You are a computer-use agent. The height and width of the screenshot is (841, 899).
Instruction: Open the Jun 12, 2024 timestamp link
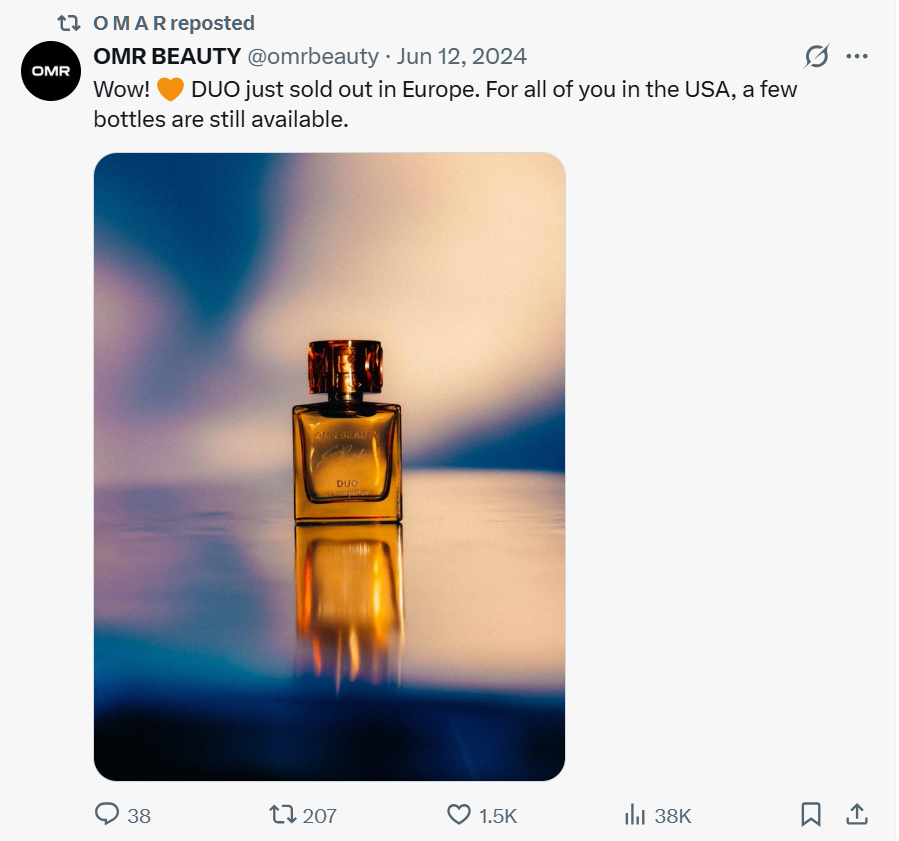pyautogui.click(x=461, y=56)
